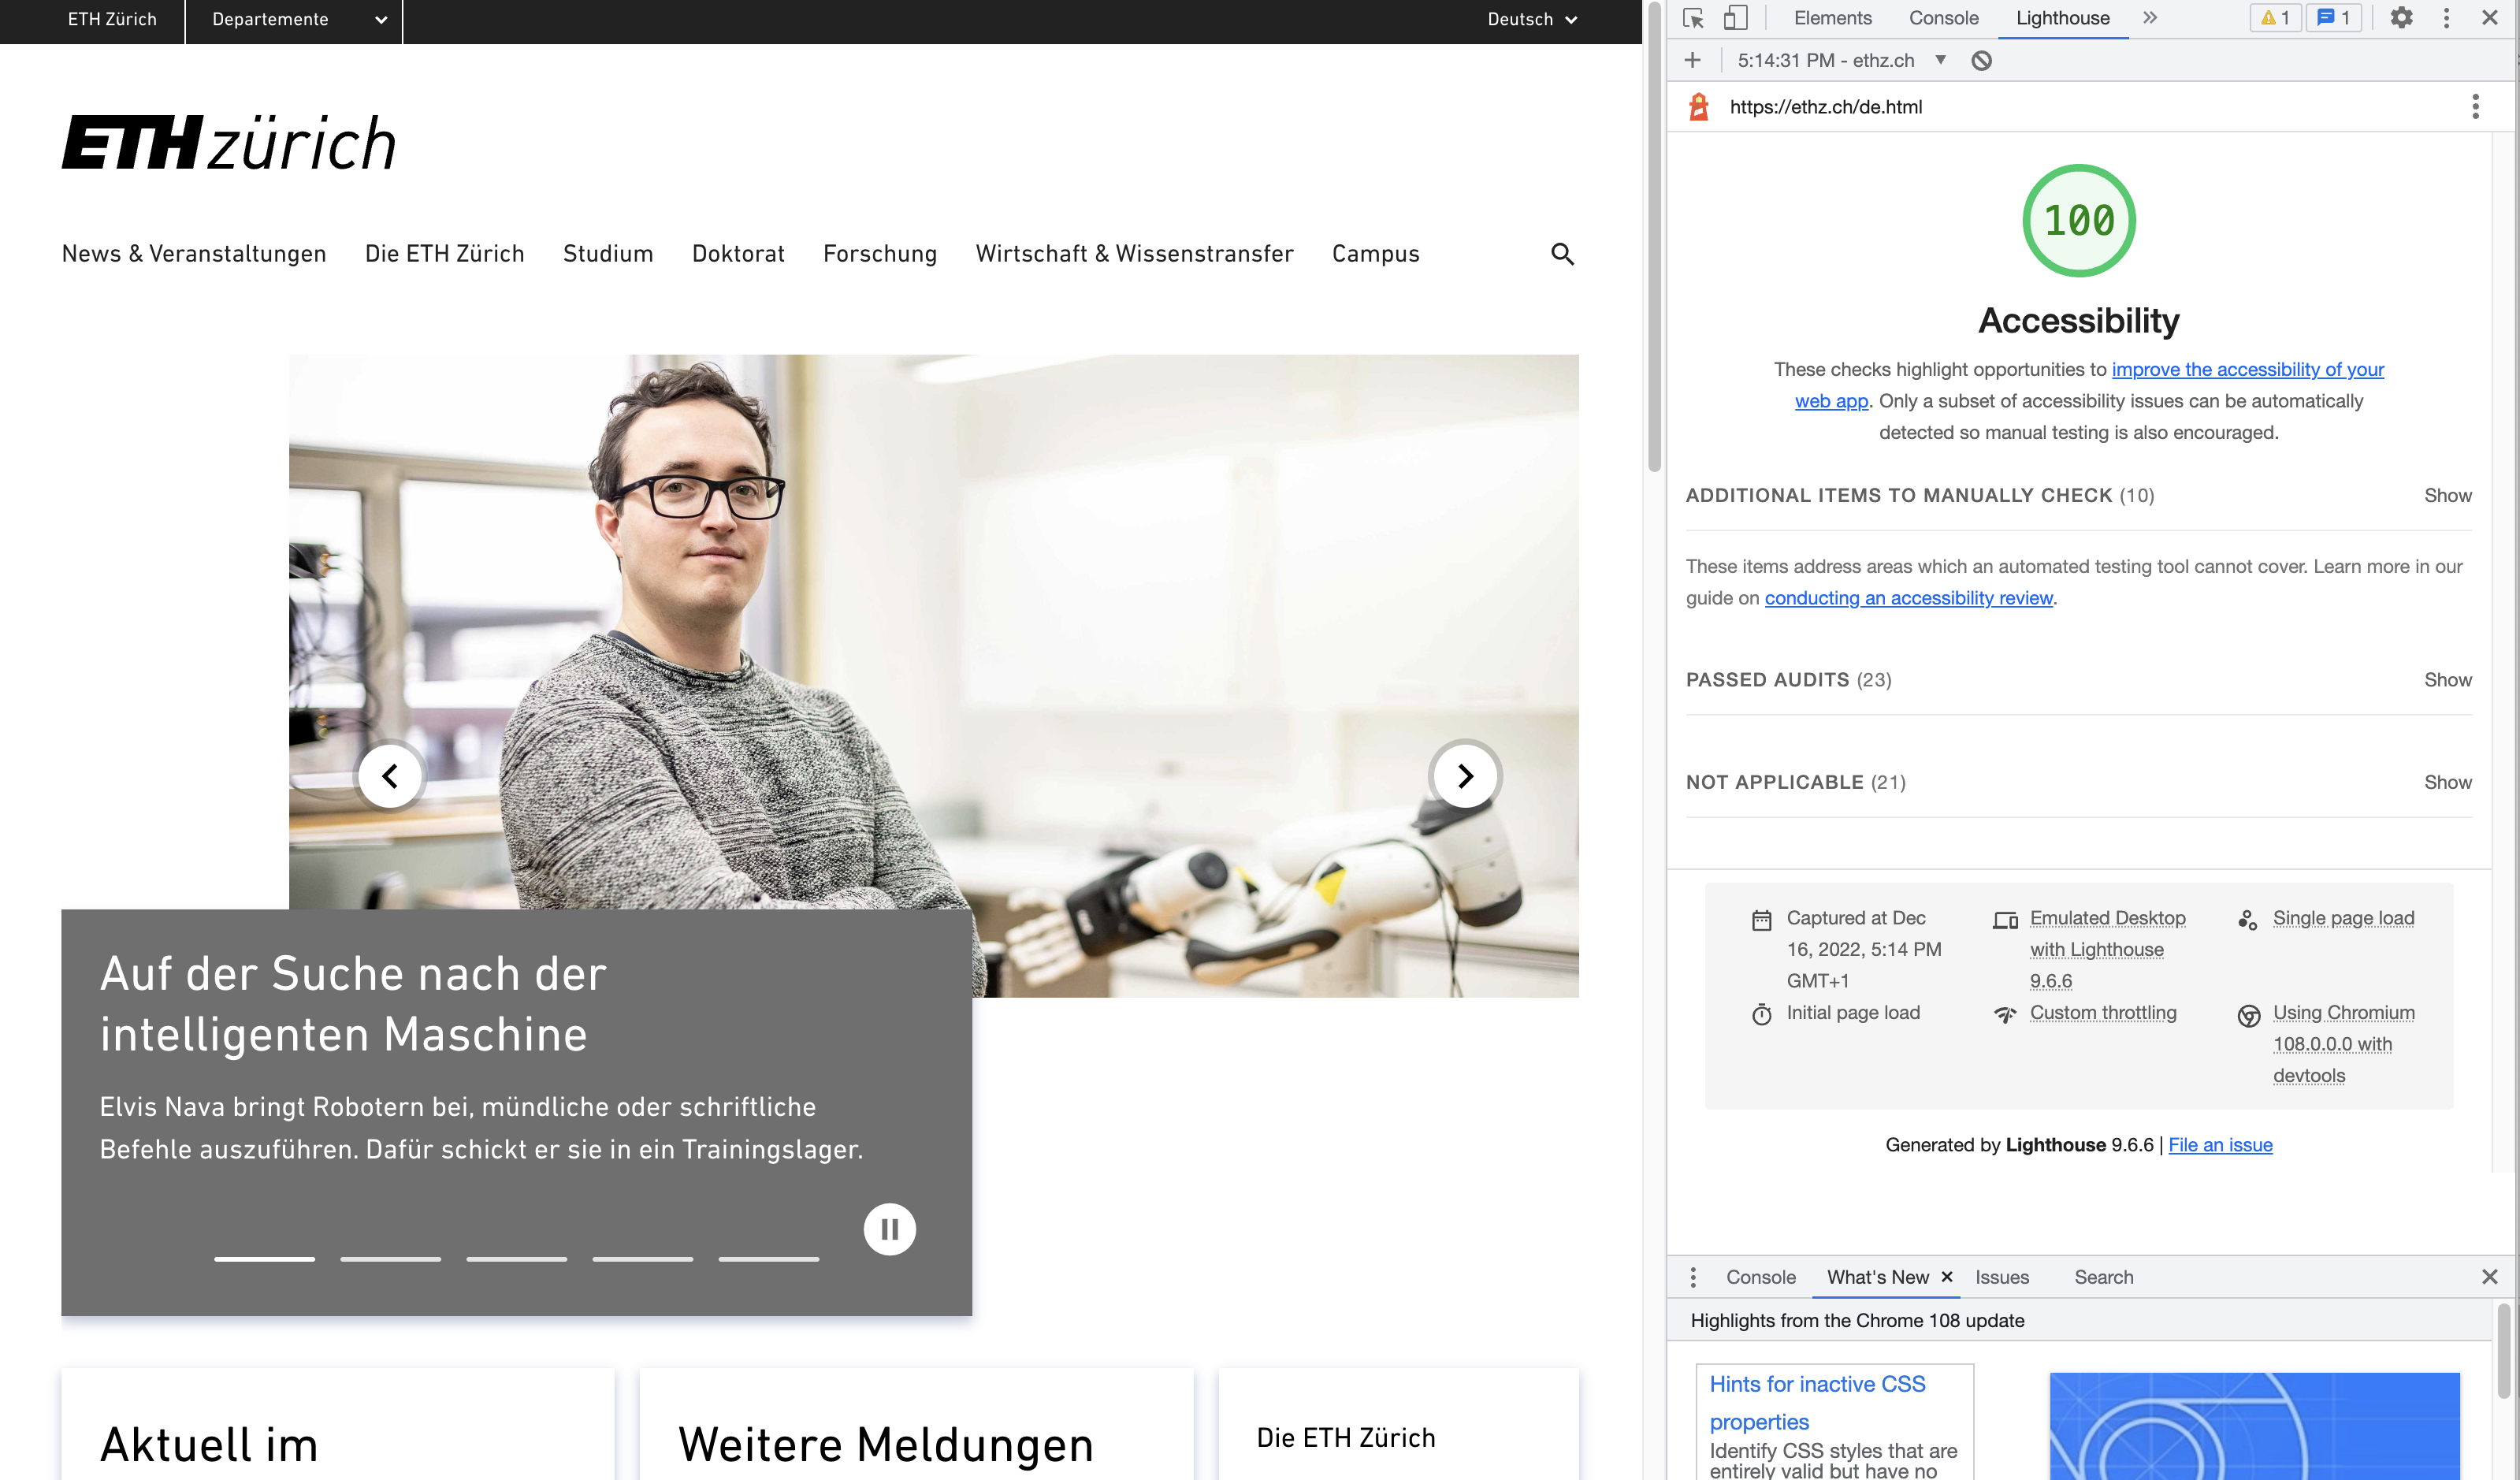Open Auf der Suche nach der intelligenten Maschine headline
Image resolution: width=2520 pixels, height=1480 pixels.
click(x=353, y=1003)
